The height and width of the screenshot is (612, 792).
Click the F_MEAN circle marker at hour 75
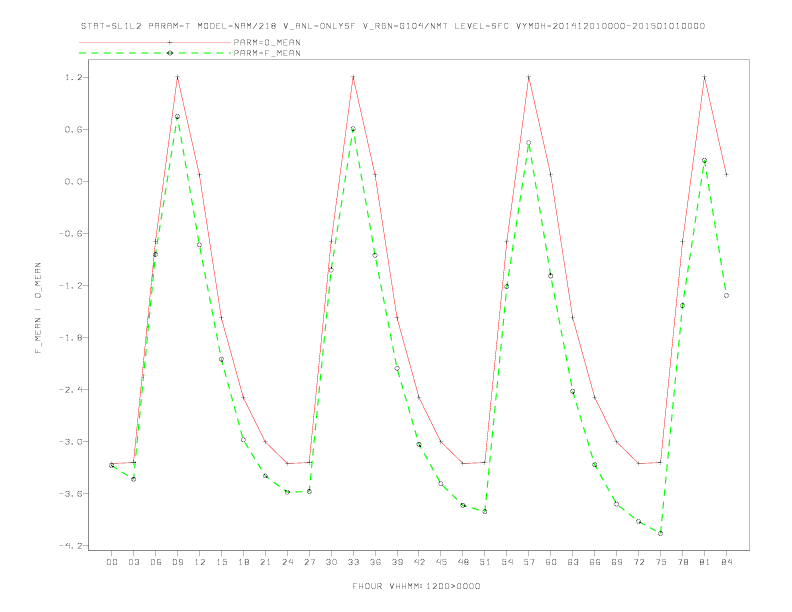(660, 533)
